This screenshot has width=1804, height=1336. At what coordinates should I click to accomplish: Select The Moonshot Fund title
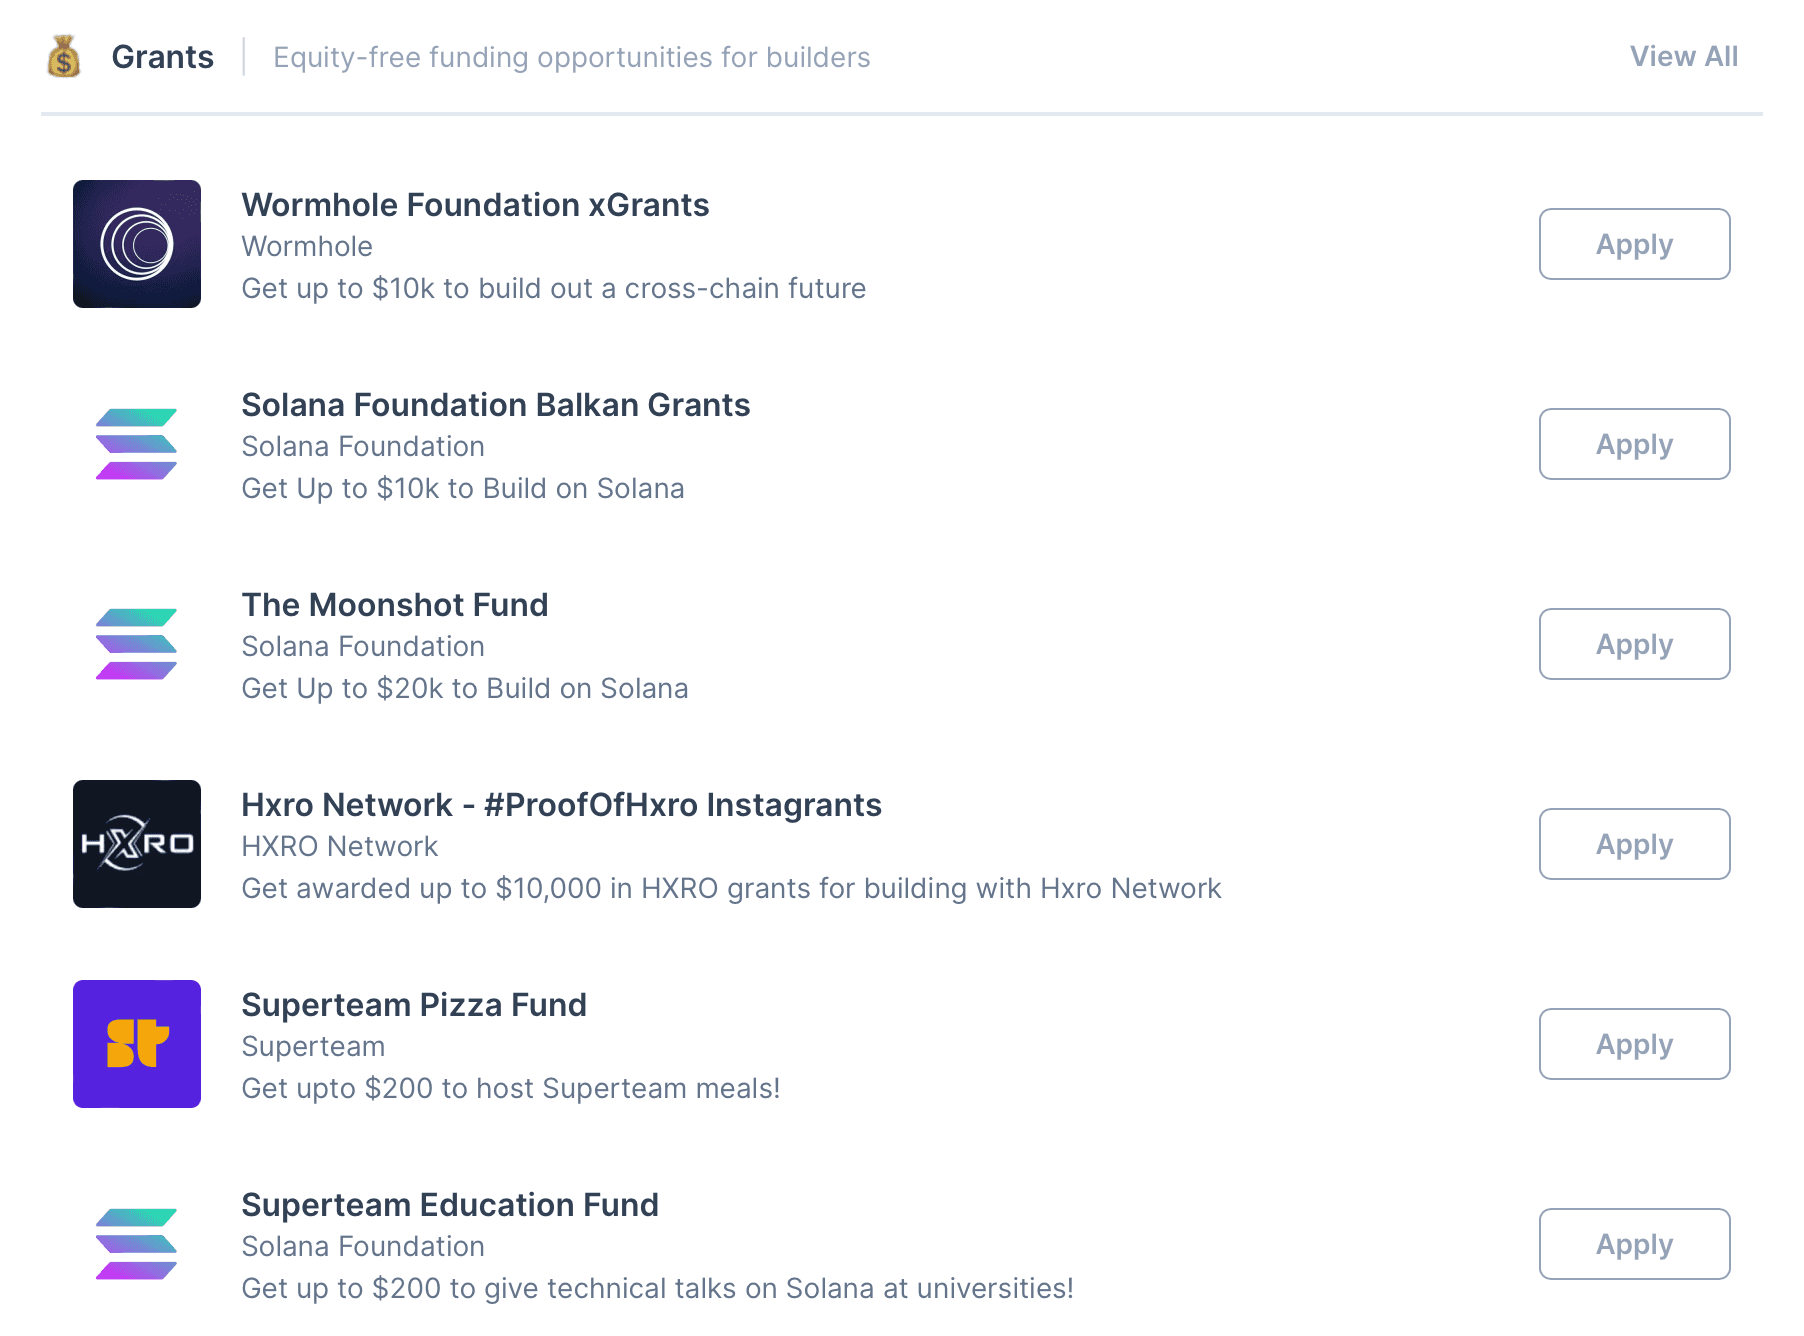click(x=395, y=605)
